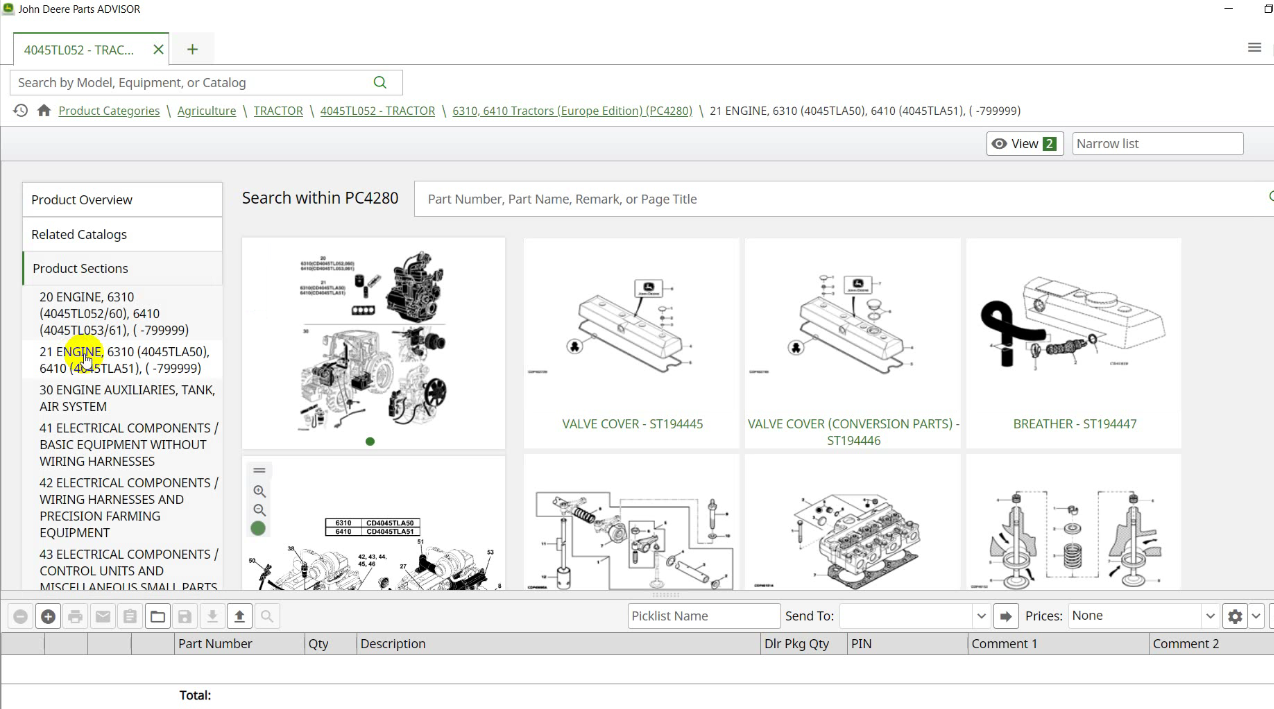Toggle the View eye button
This screenshot has height=709, width=1274.
click(x=1024, y=144)
